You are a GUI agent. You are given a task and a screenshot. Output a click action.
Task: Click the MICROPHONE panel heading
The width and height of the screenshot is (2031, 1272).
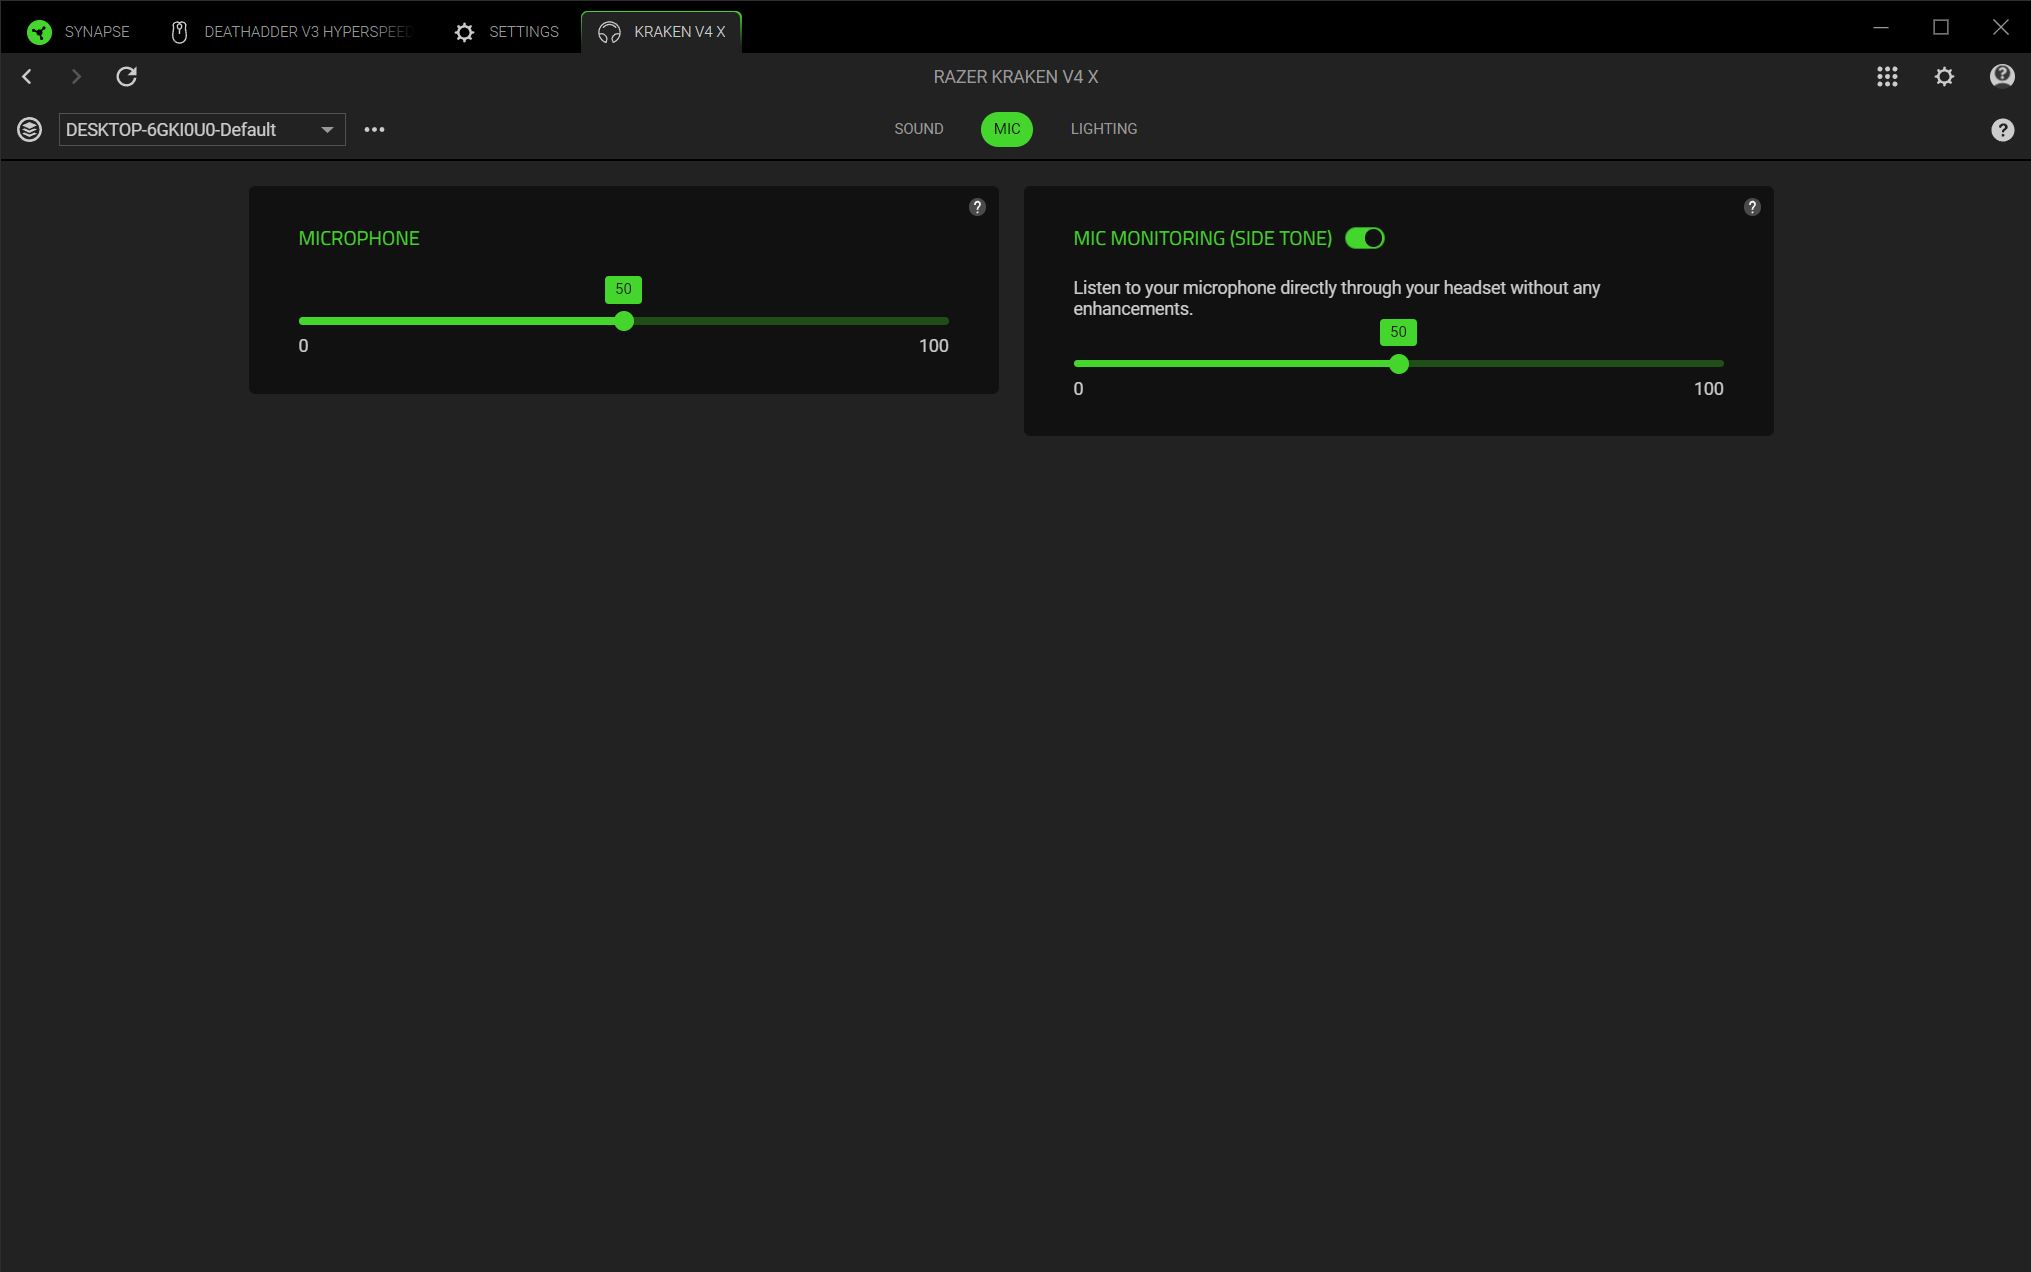point(359,238)
